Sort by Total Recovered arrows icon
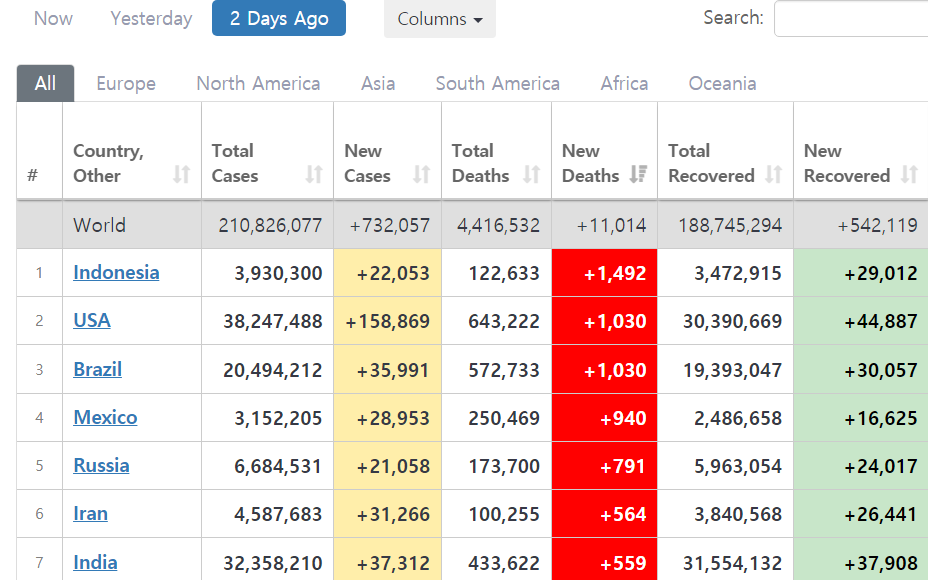 tap(774, 175)
